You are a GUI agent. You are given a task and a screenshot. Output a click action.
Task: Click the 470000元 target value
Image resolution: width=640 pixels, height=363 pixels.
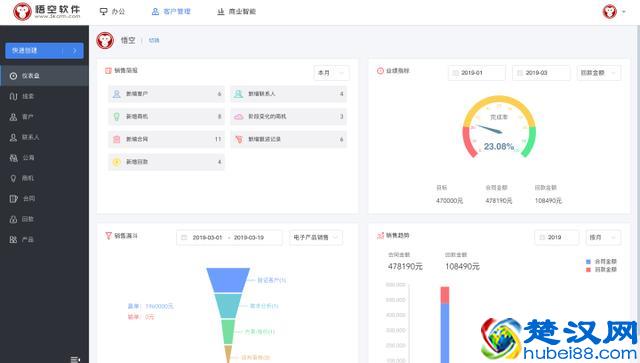[x=449, y=200]
